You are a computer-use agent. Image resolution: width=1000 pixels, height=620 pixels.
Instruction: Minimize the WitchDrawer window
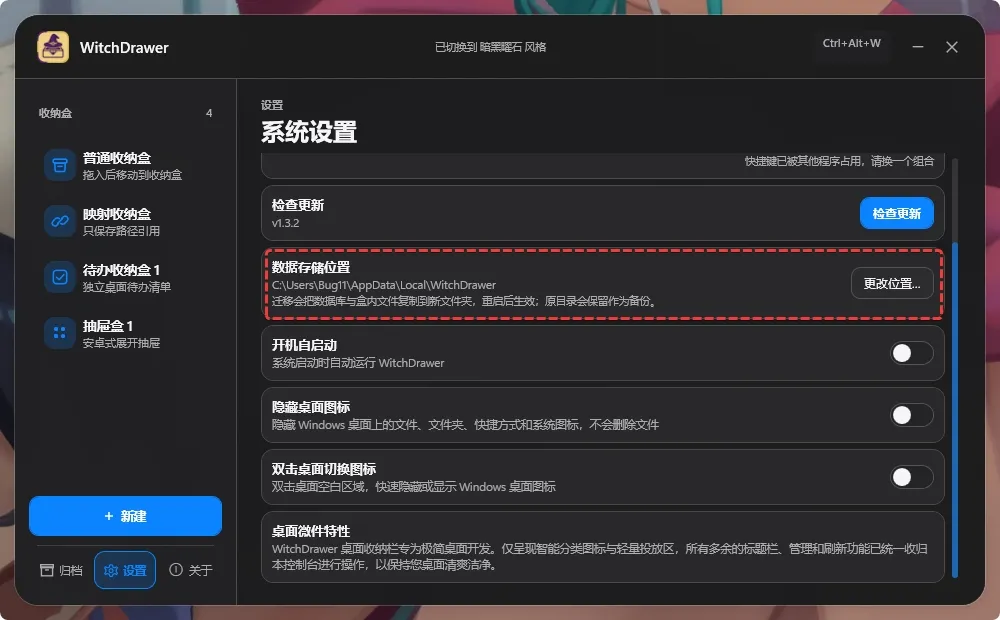(918, 47)
